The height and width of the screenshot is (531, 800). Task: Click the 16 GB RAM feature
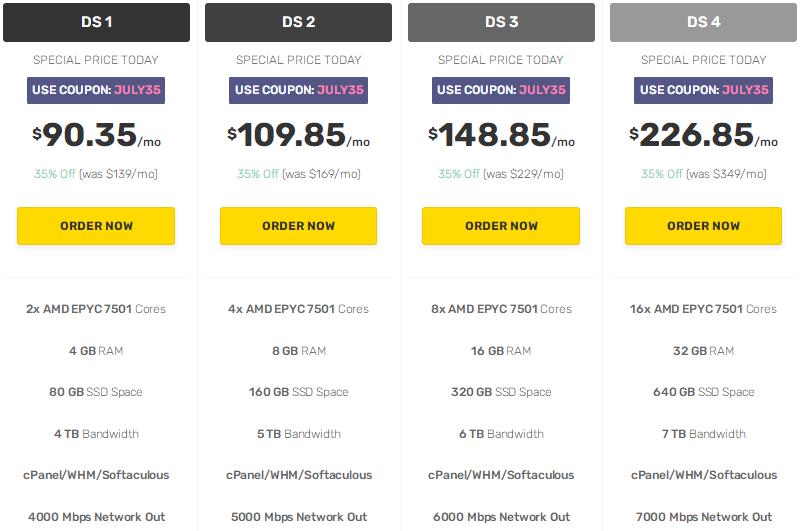pyautogui.click(x=501, y=351)
